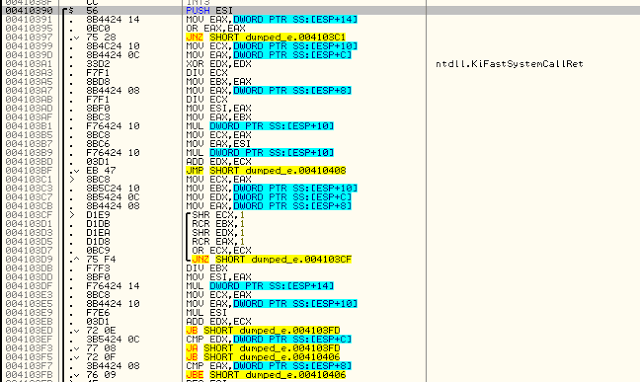Image resolution: width=640 pixels, height=382 pixels.
Task: Click the ntdll.KiFastSystemCallRet comment
Action: pyautogui.click(x=509, y=64)
